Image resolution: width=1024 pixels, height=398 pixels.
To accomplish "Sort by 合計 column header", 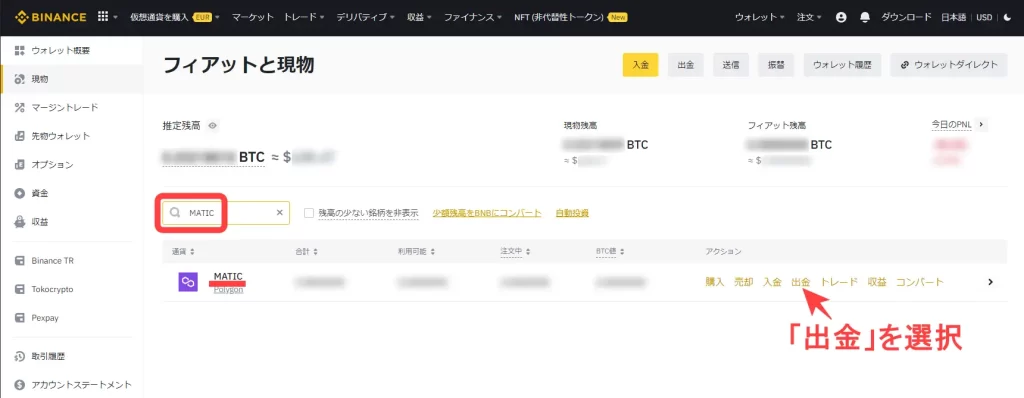I will coord(306,251).
